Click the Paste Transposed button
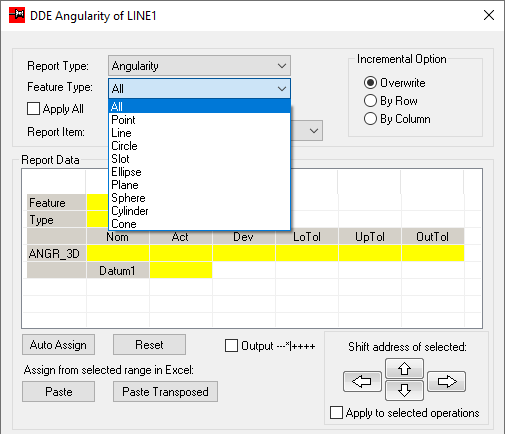Image resolution: width=505 pixels, height=434 pixels. point(165,392)
